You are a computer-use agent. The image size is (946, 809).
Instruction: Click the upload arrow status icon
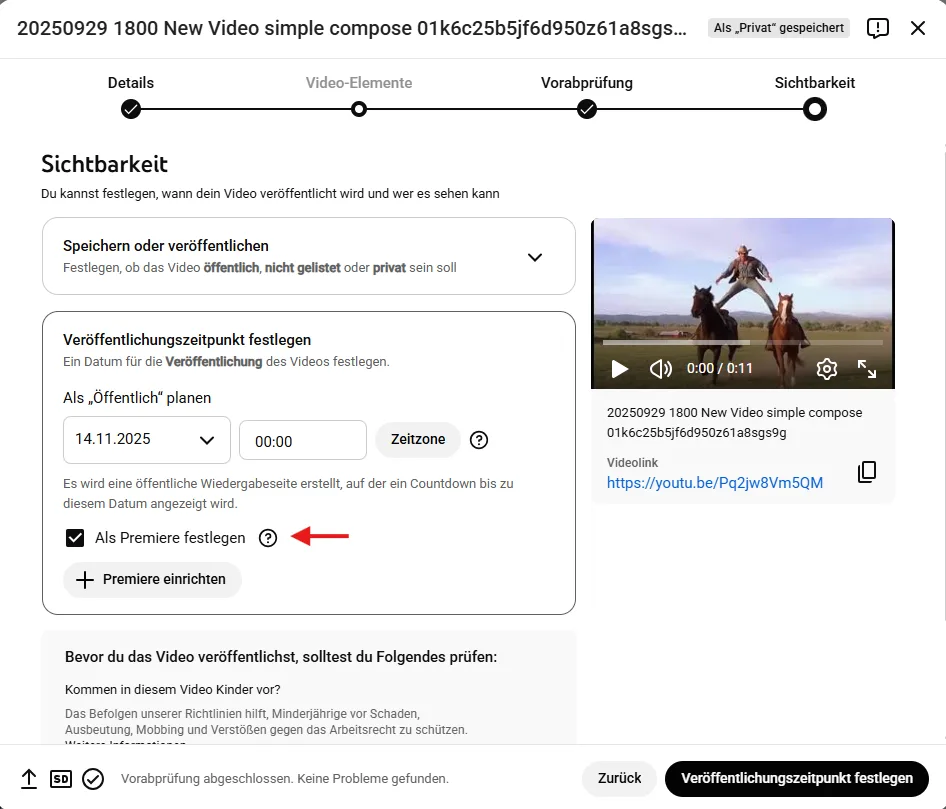(x=28, y=778)
